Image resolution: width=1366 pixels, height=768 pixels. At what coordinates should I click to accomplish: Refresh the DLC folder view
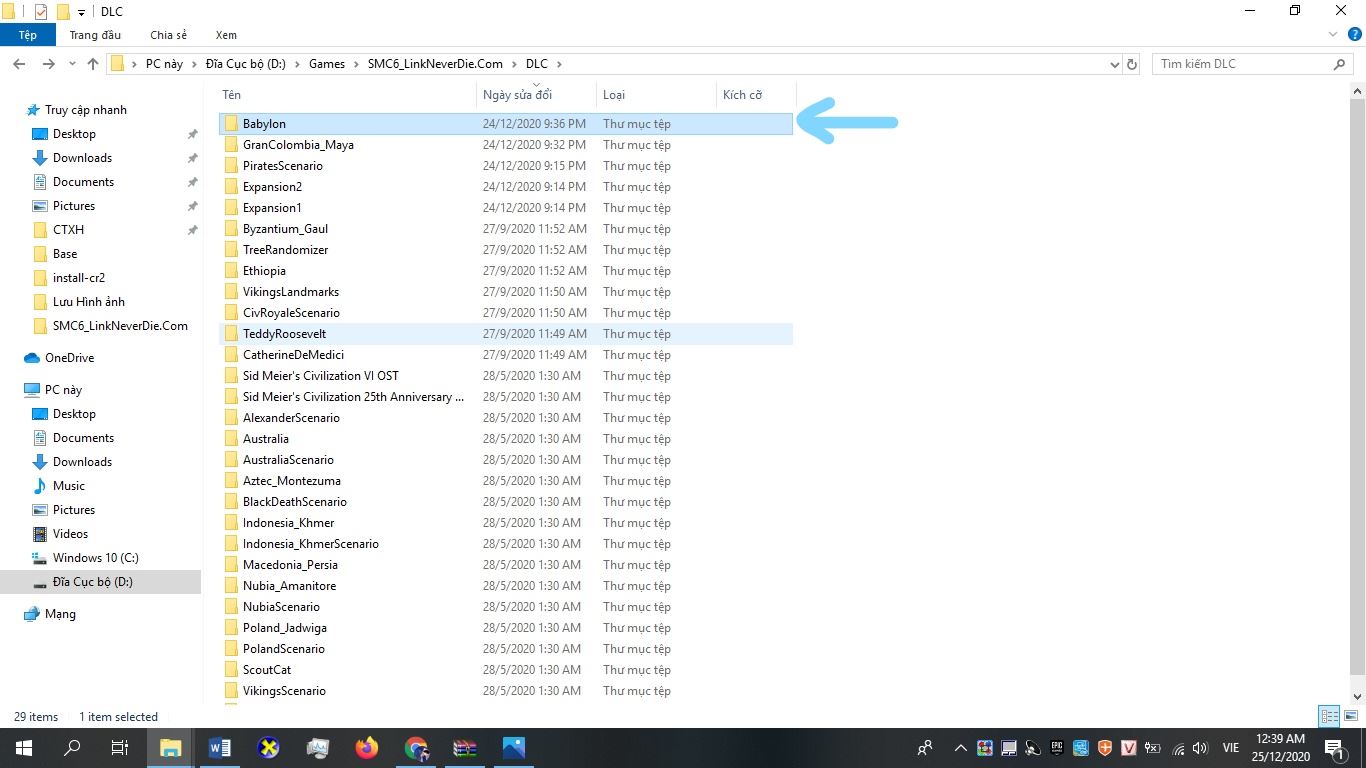coord(1132,64)
